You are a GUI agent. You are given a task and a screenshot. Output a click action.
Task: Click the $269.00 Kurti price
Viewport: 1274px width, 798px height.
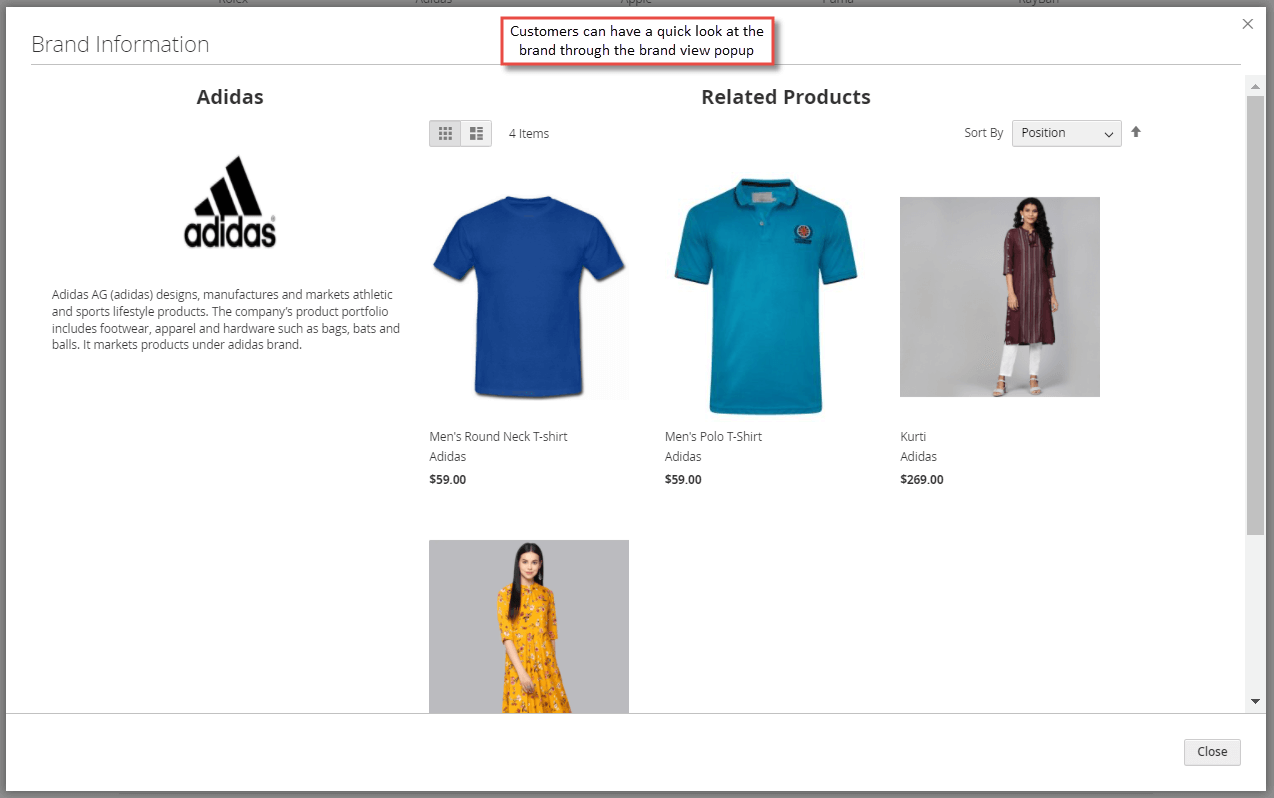922,479
